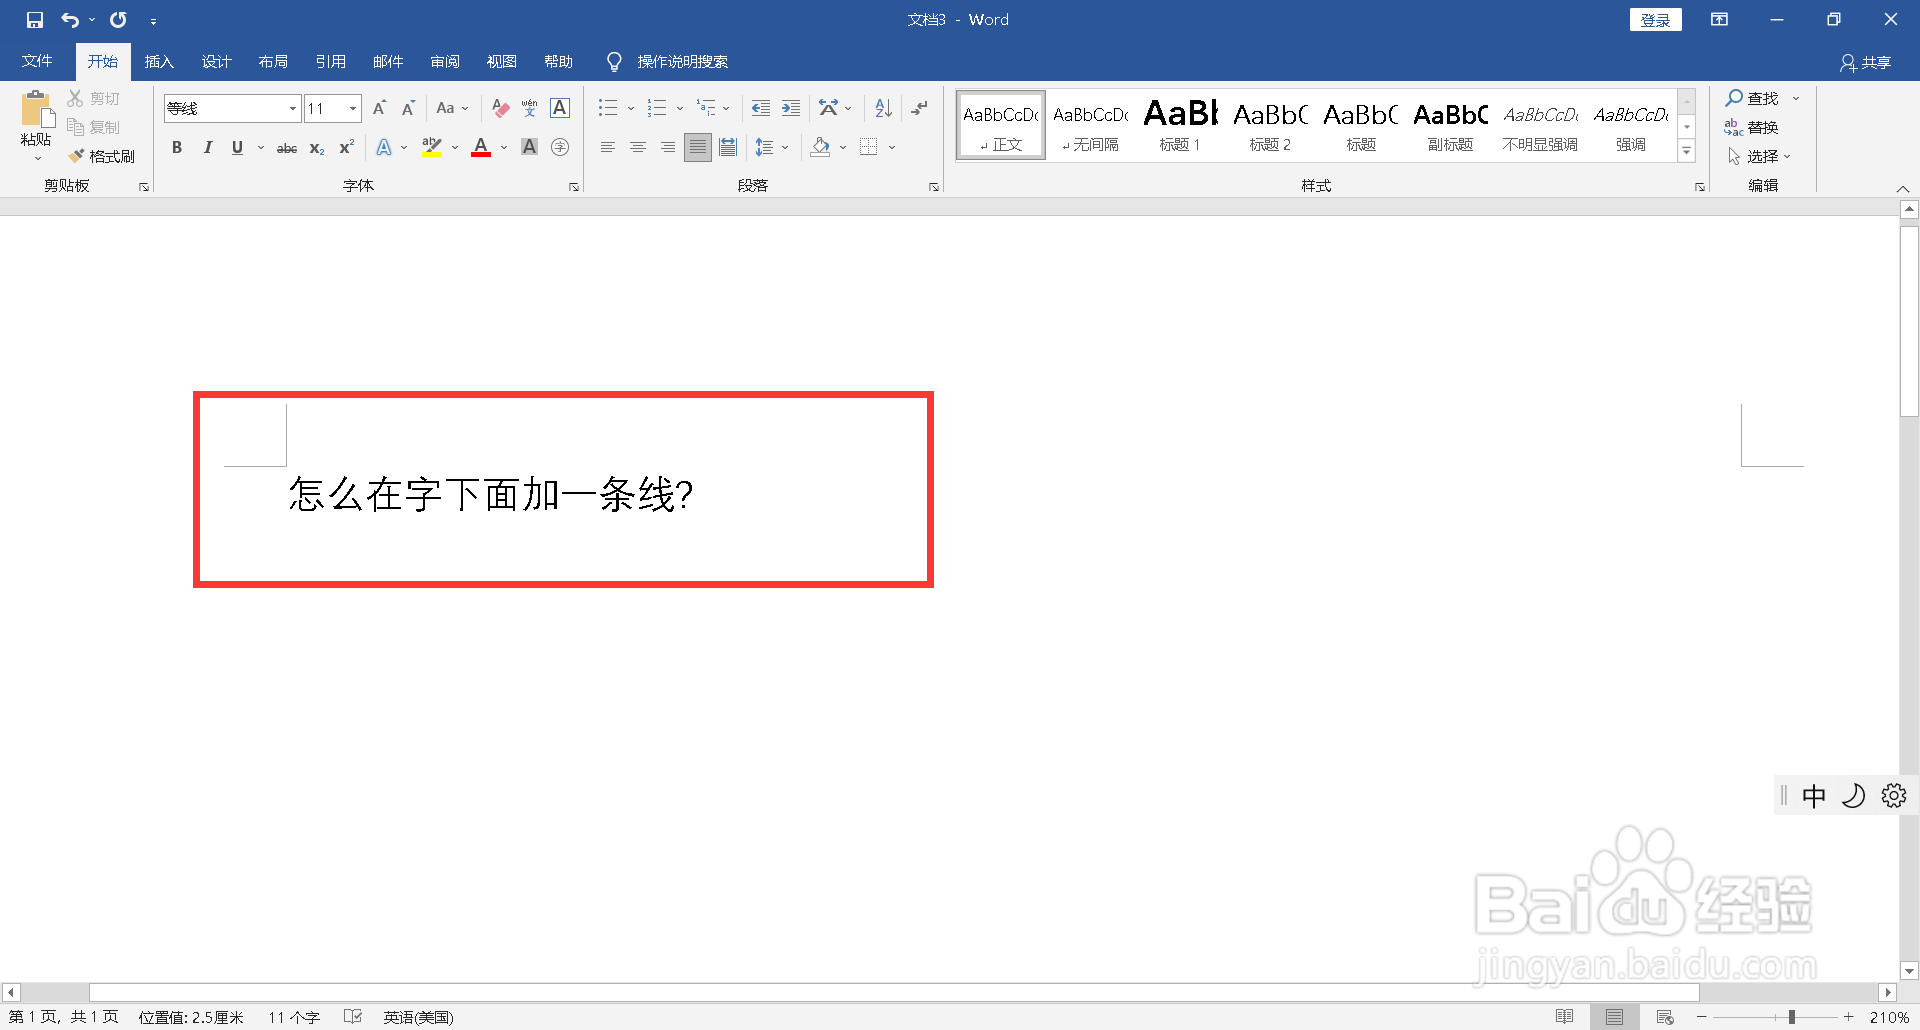Apply red font color

point(481,147)
